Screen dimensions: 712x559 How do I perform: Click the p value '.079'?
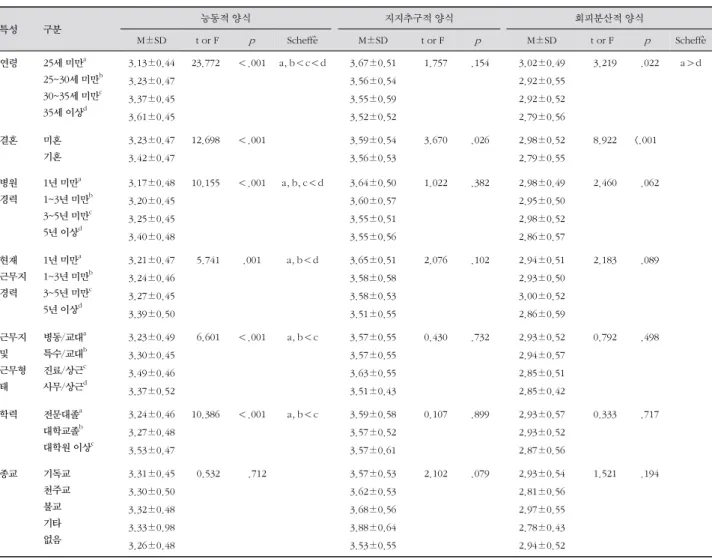point(480,473)
